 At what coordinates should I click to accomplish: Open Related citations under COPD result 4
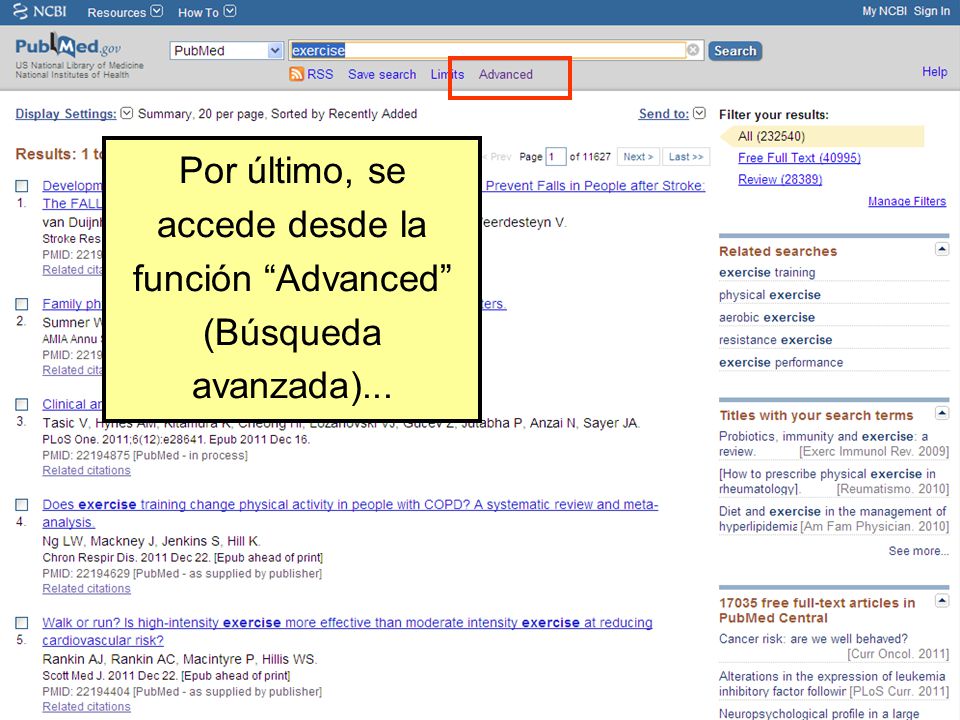[86, 588]
